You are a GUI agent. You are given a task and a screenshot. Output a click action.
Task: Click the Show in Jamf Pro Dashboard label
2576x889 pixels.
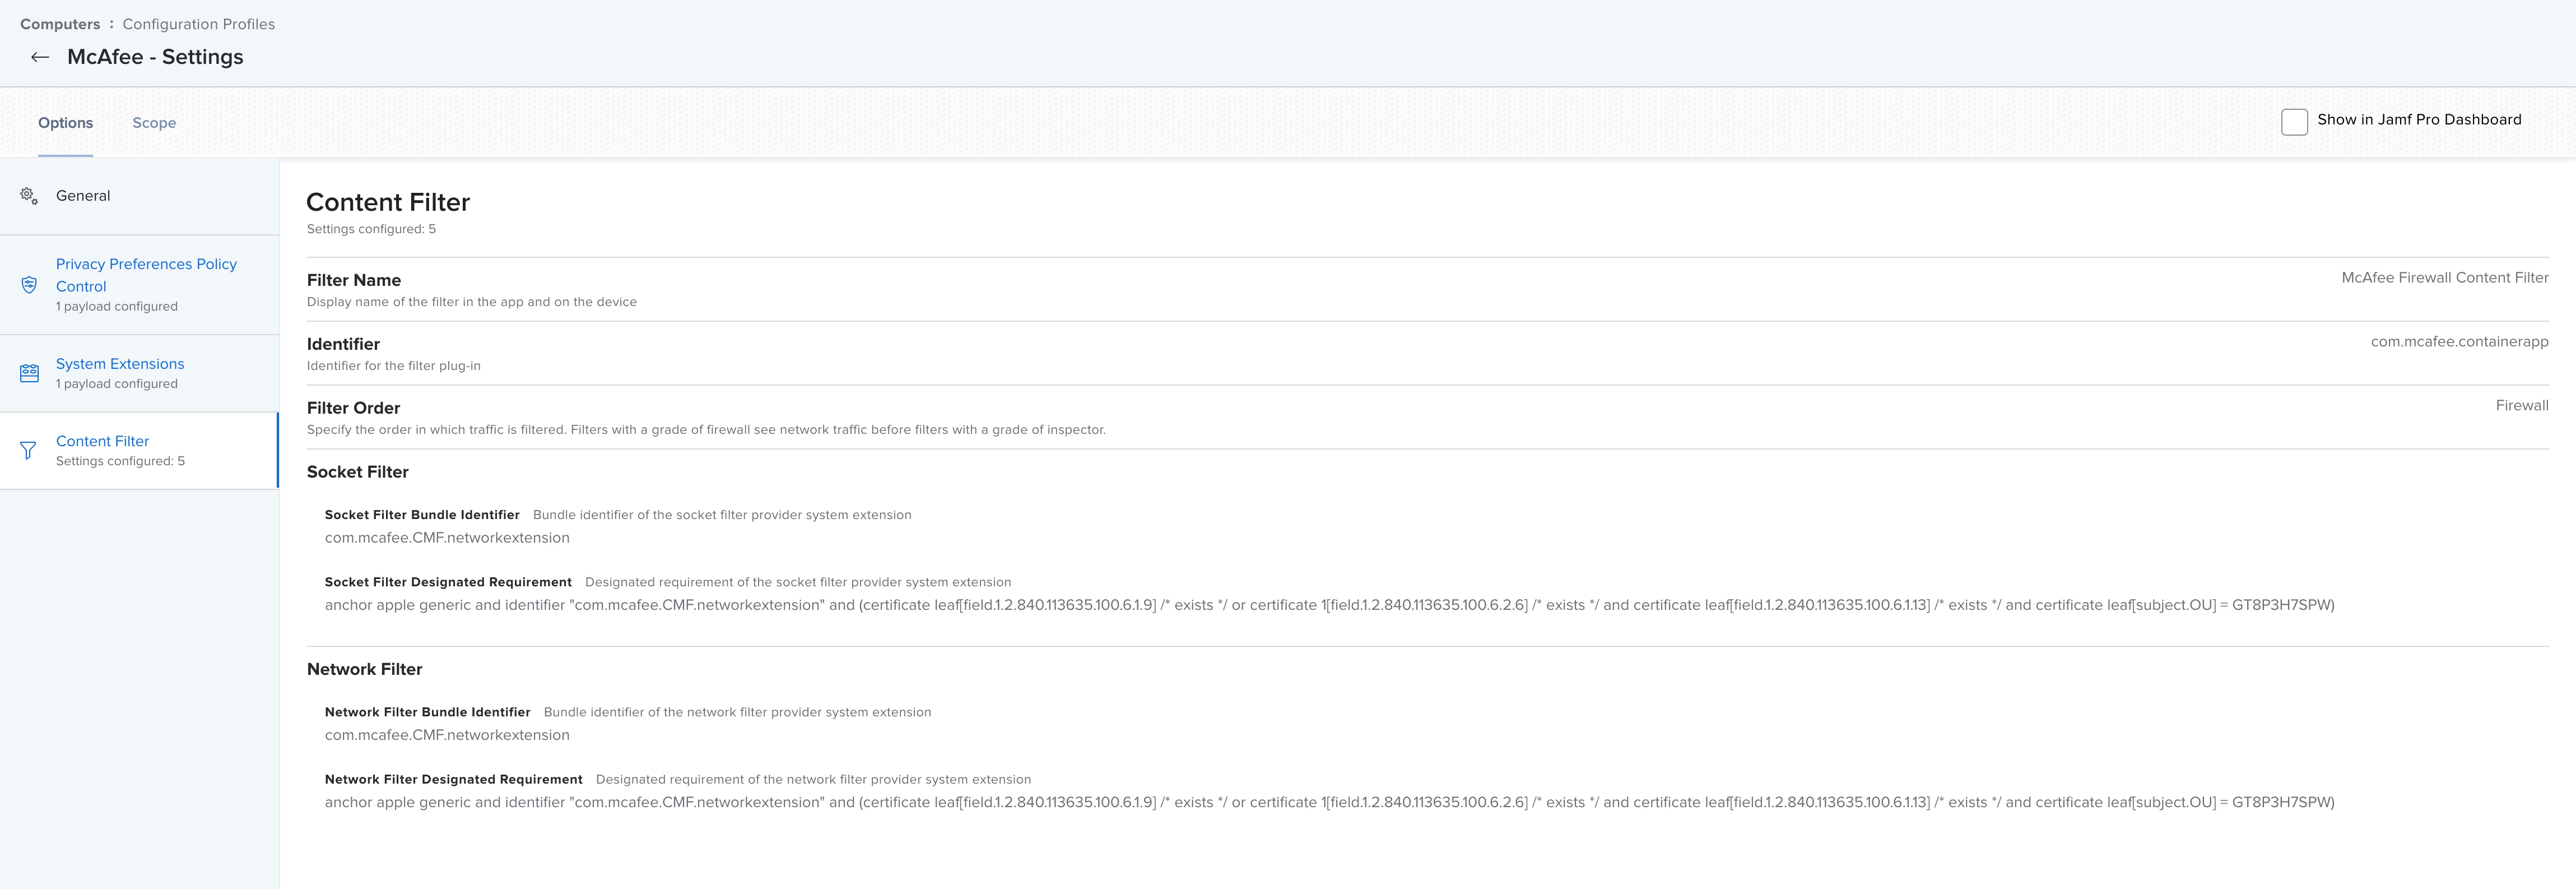(x=2419, y=120)
